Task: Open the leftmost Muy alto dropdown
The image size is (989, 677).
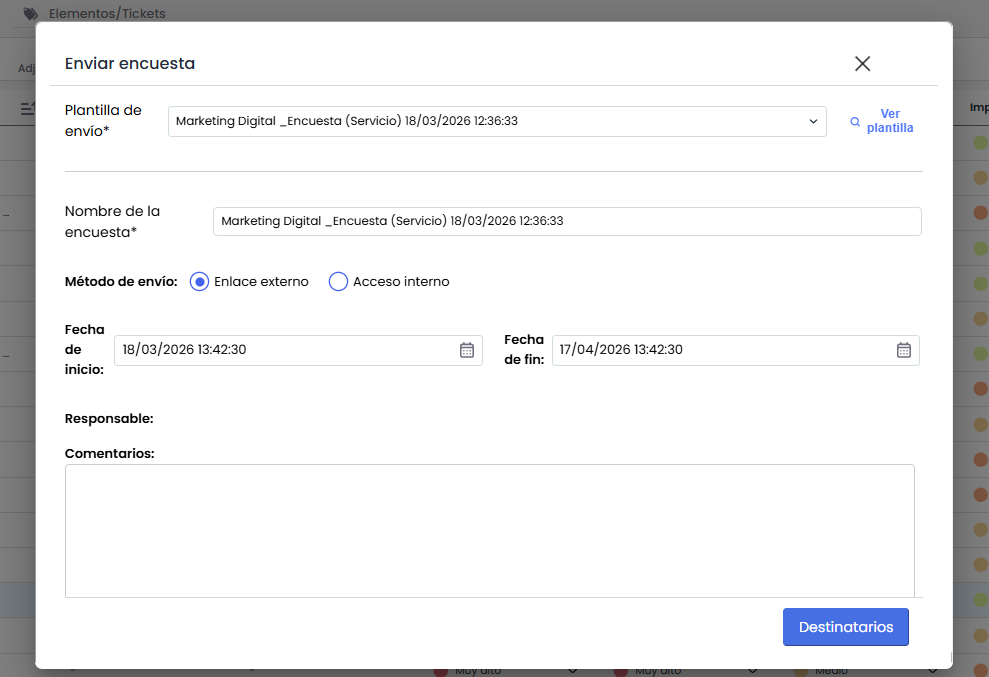Action: point(573,671)
